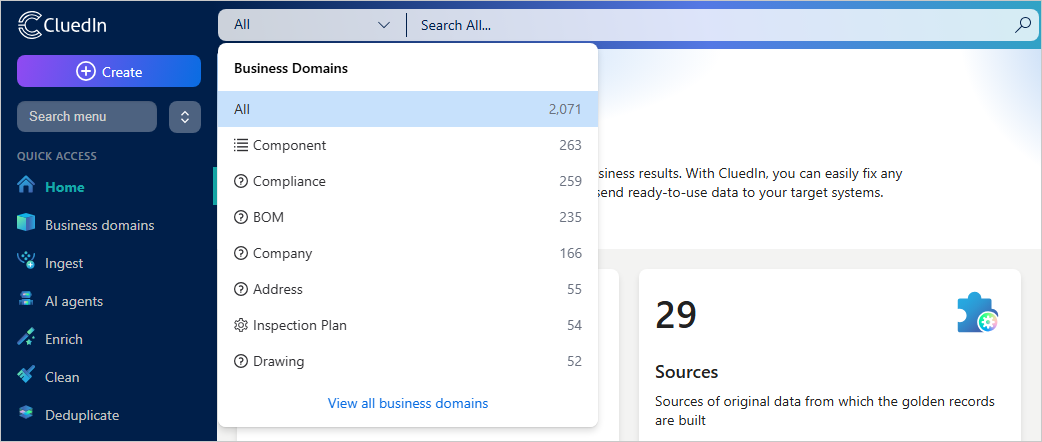
Task: Click the 263 count beside Component
Action: [570, 145]
